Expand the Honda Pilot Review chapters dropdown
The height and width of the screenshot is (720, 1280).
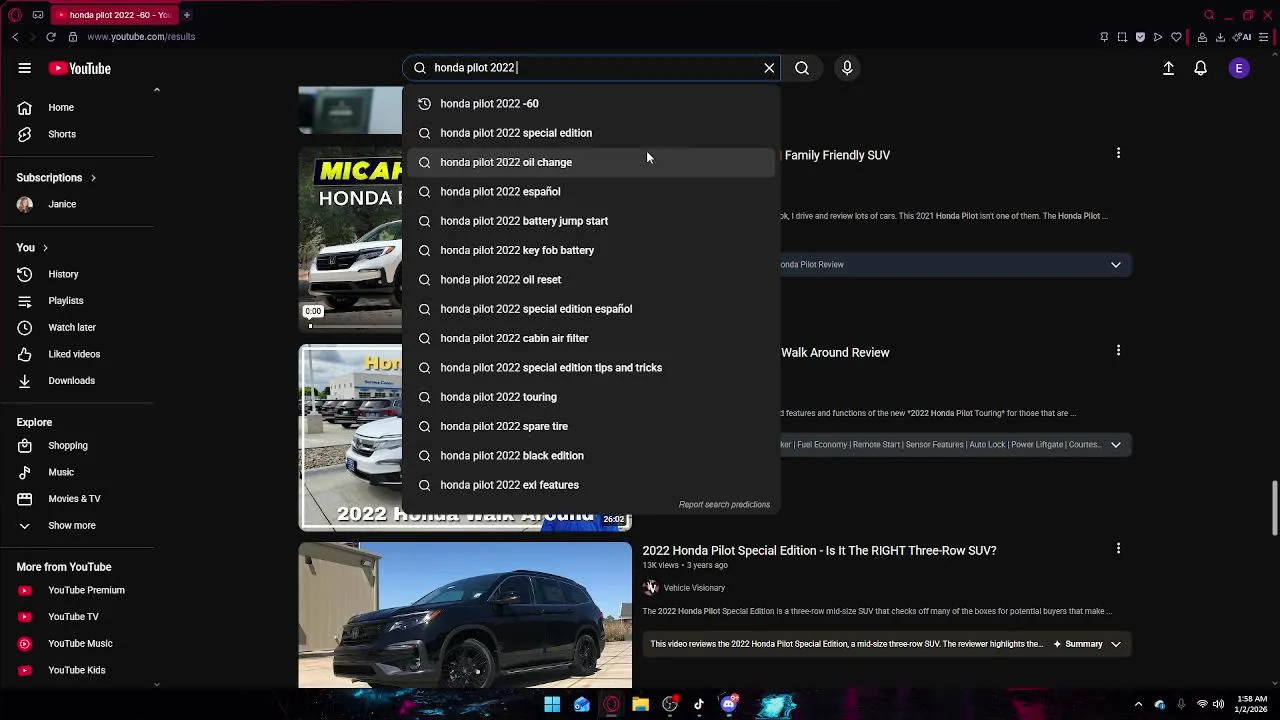1116,265
